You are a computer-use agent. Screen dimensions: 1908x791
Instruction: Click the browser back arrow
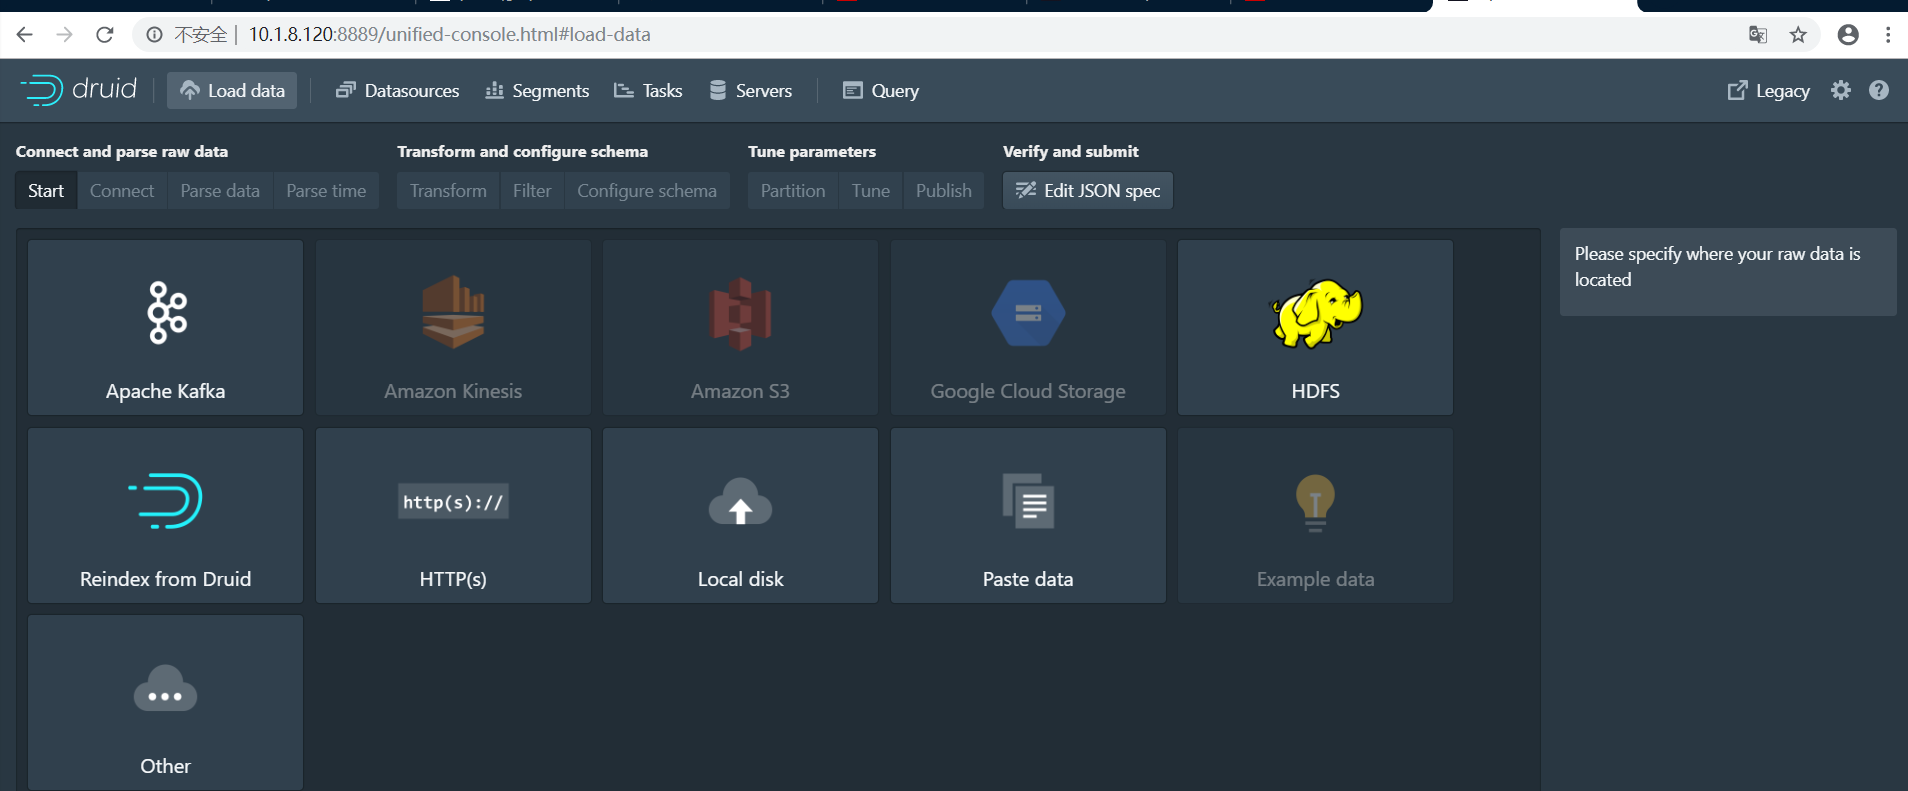(x=25, y=35)
